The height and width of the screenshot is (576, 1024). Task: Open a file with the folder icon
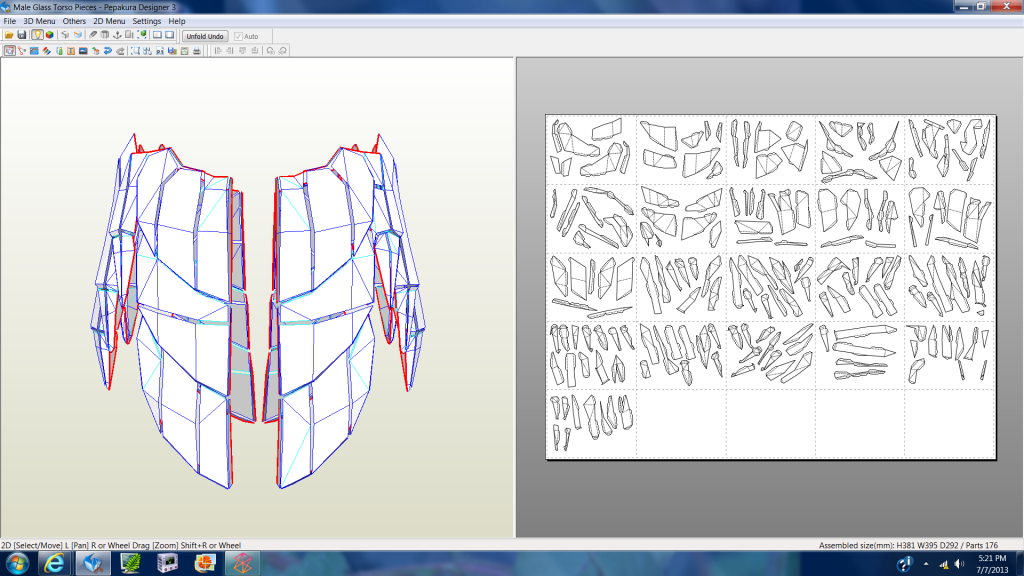9,35
